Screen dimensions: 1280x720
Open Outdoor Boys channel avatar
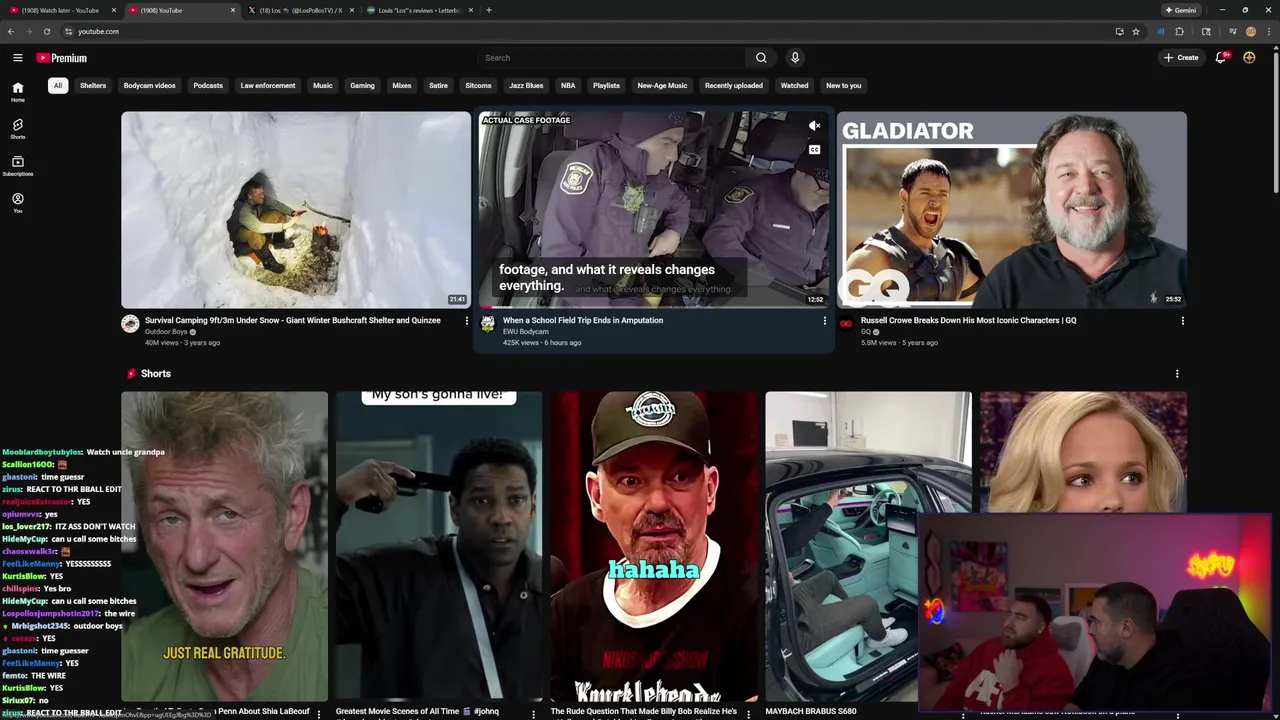click(130, 323)
